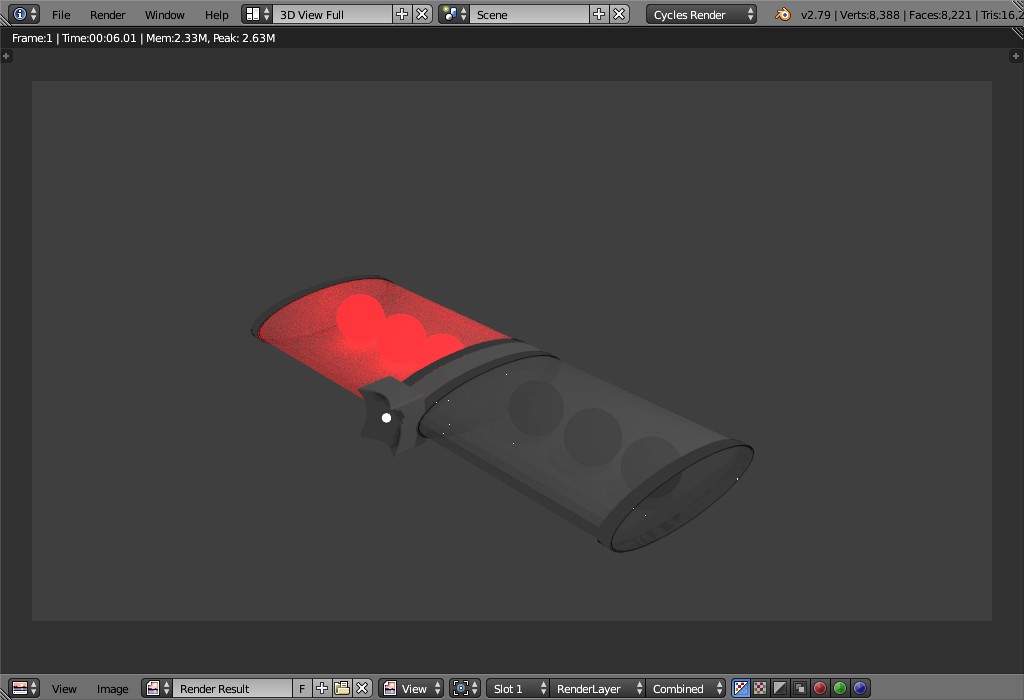Open the Cycles Render engine dropdown
This screenshot has width=1024, height=700.
pyautogui.click(x=701, y=14)
